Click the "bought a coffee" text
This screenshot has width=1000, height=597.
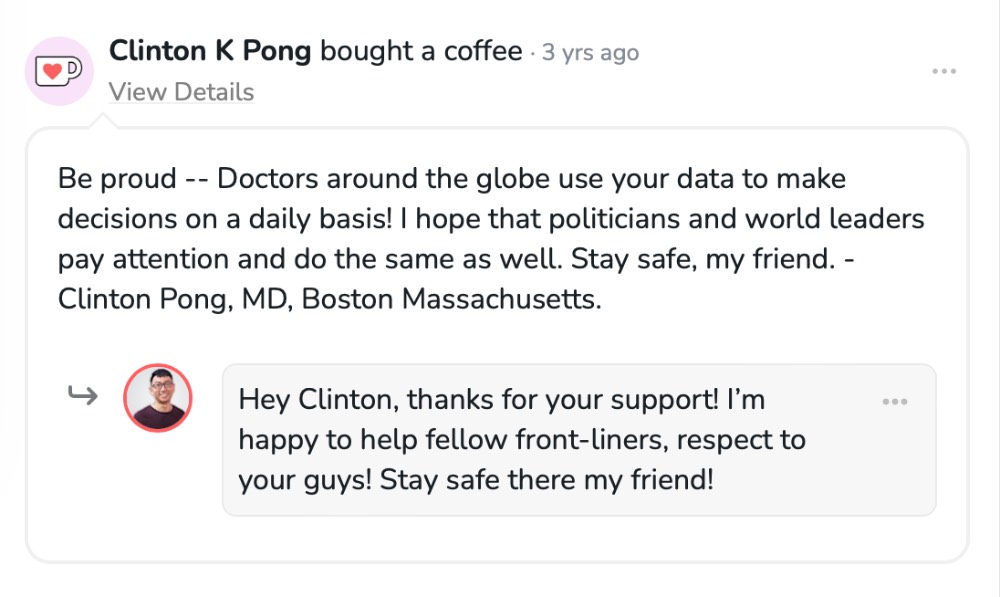point(421,51)
